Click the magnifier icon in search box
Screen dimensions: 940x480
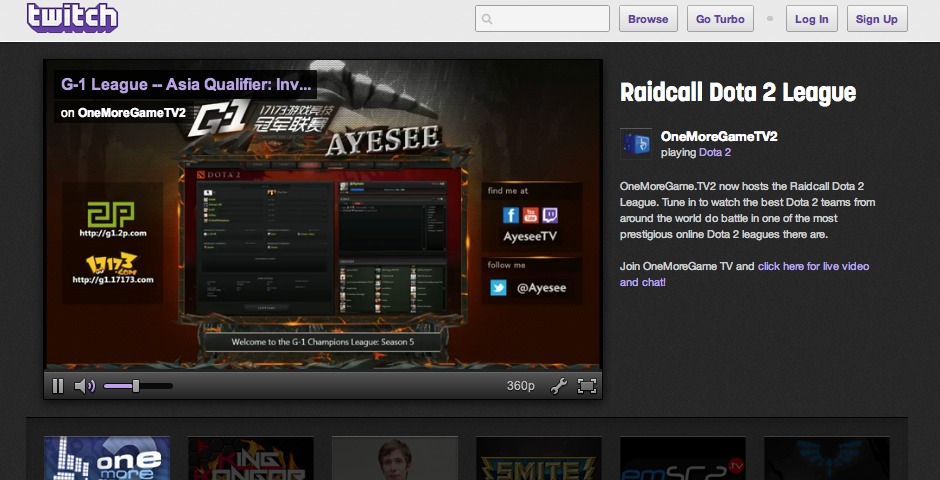pyautogui.click(x=487, y=19)
